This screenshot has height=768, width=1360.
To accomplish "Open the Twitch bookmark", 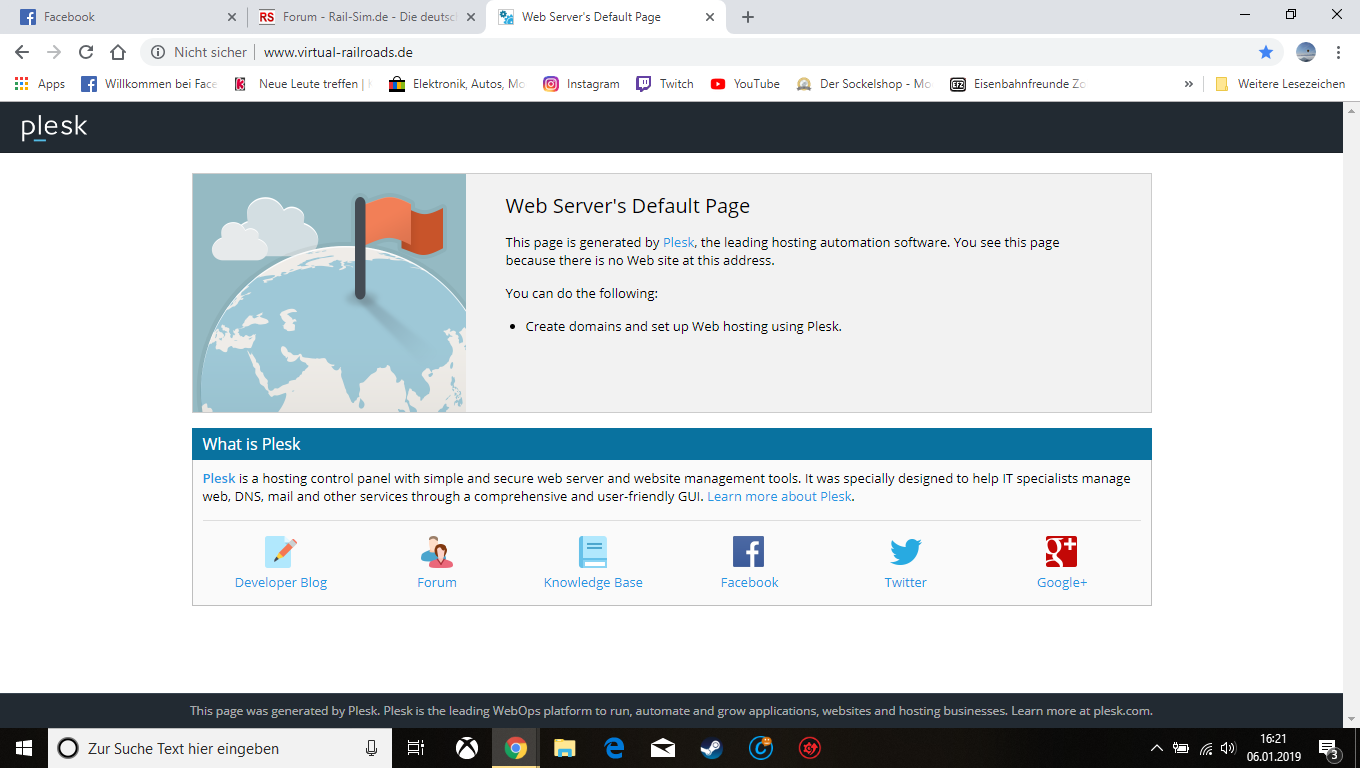I will pyautogui.click(x=665, y=84).
